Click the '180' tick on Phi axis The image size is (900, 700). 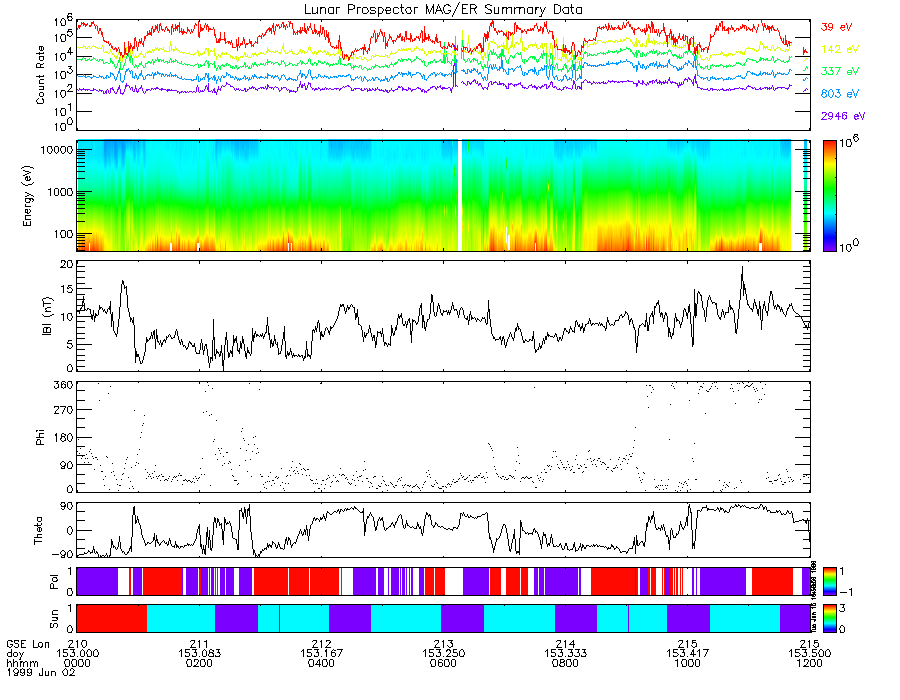click(63, 438)
